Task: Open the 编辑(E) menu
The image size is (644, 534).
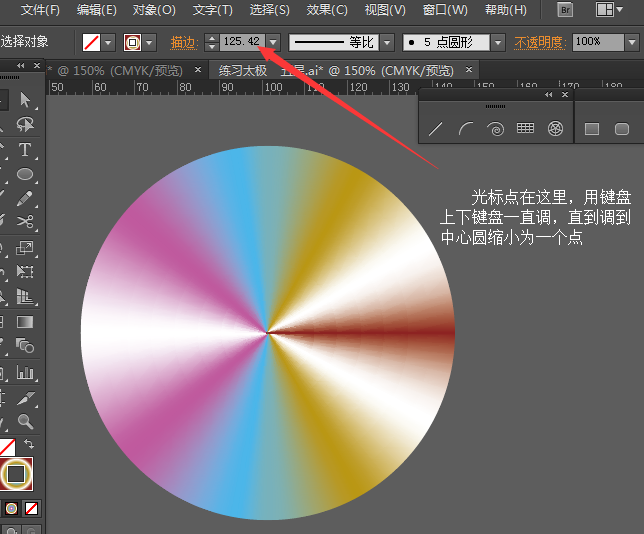Action: tap(97, 10)
